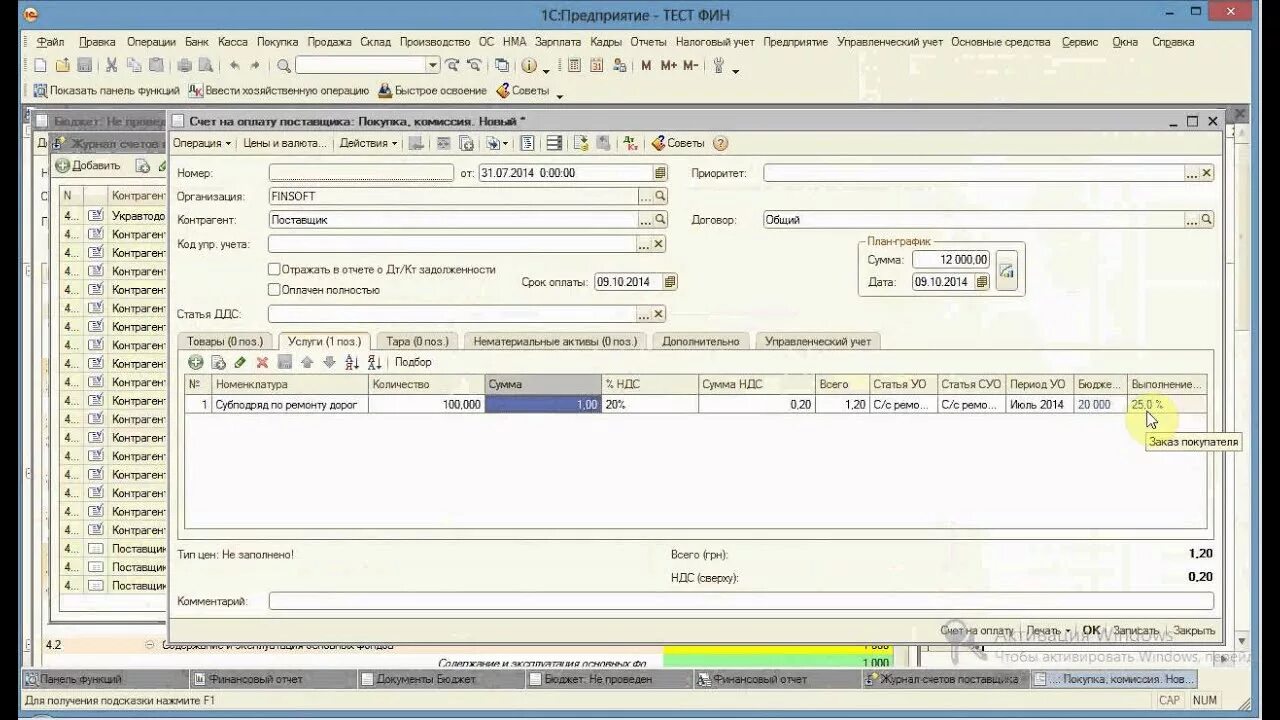The height and width of the screenshot is (720, 1280).
Task: Switch to Нематериальные активы (0 поз.) tab
Action: (555, 341)
